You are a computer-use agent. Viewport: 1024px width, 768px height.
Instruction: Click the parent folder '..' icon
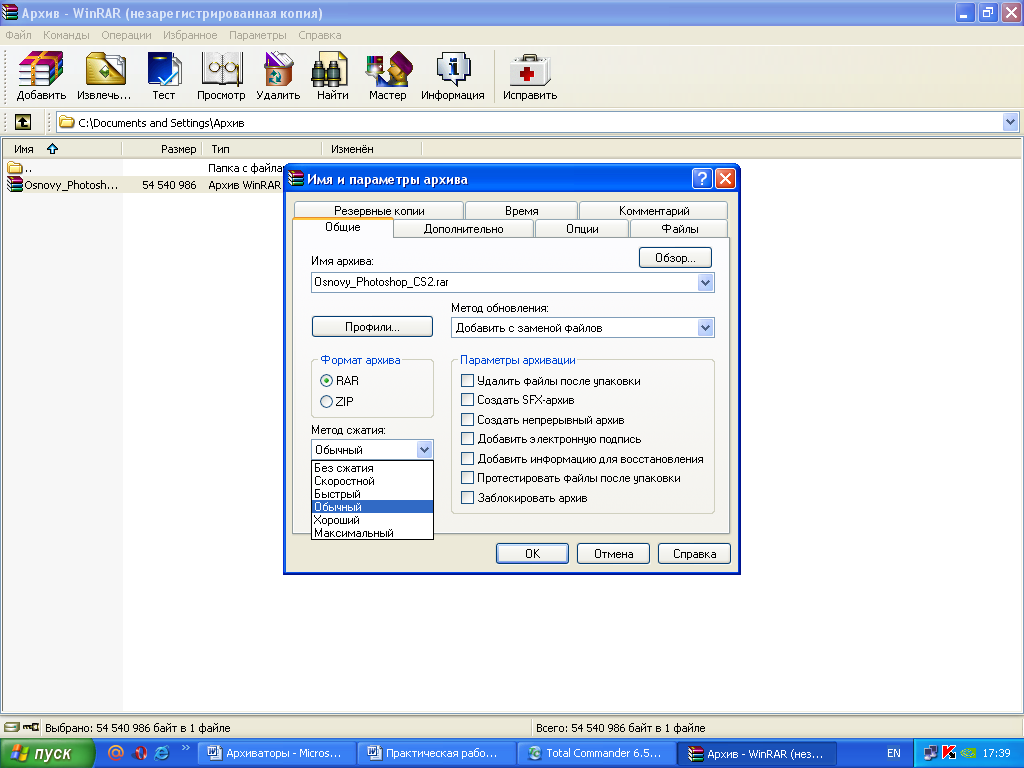(x=14, y=168)
